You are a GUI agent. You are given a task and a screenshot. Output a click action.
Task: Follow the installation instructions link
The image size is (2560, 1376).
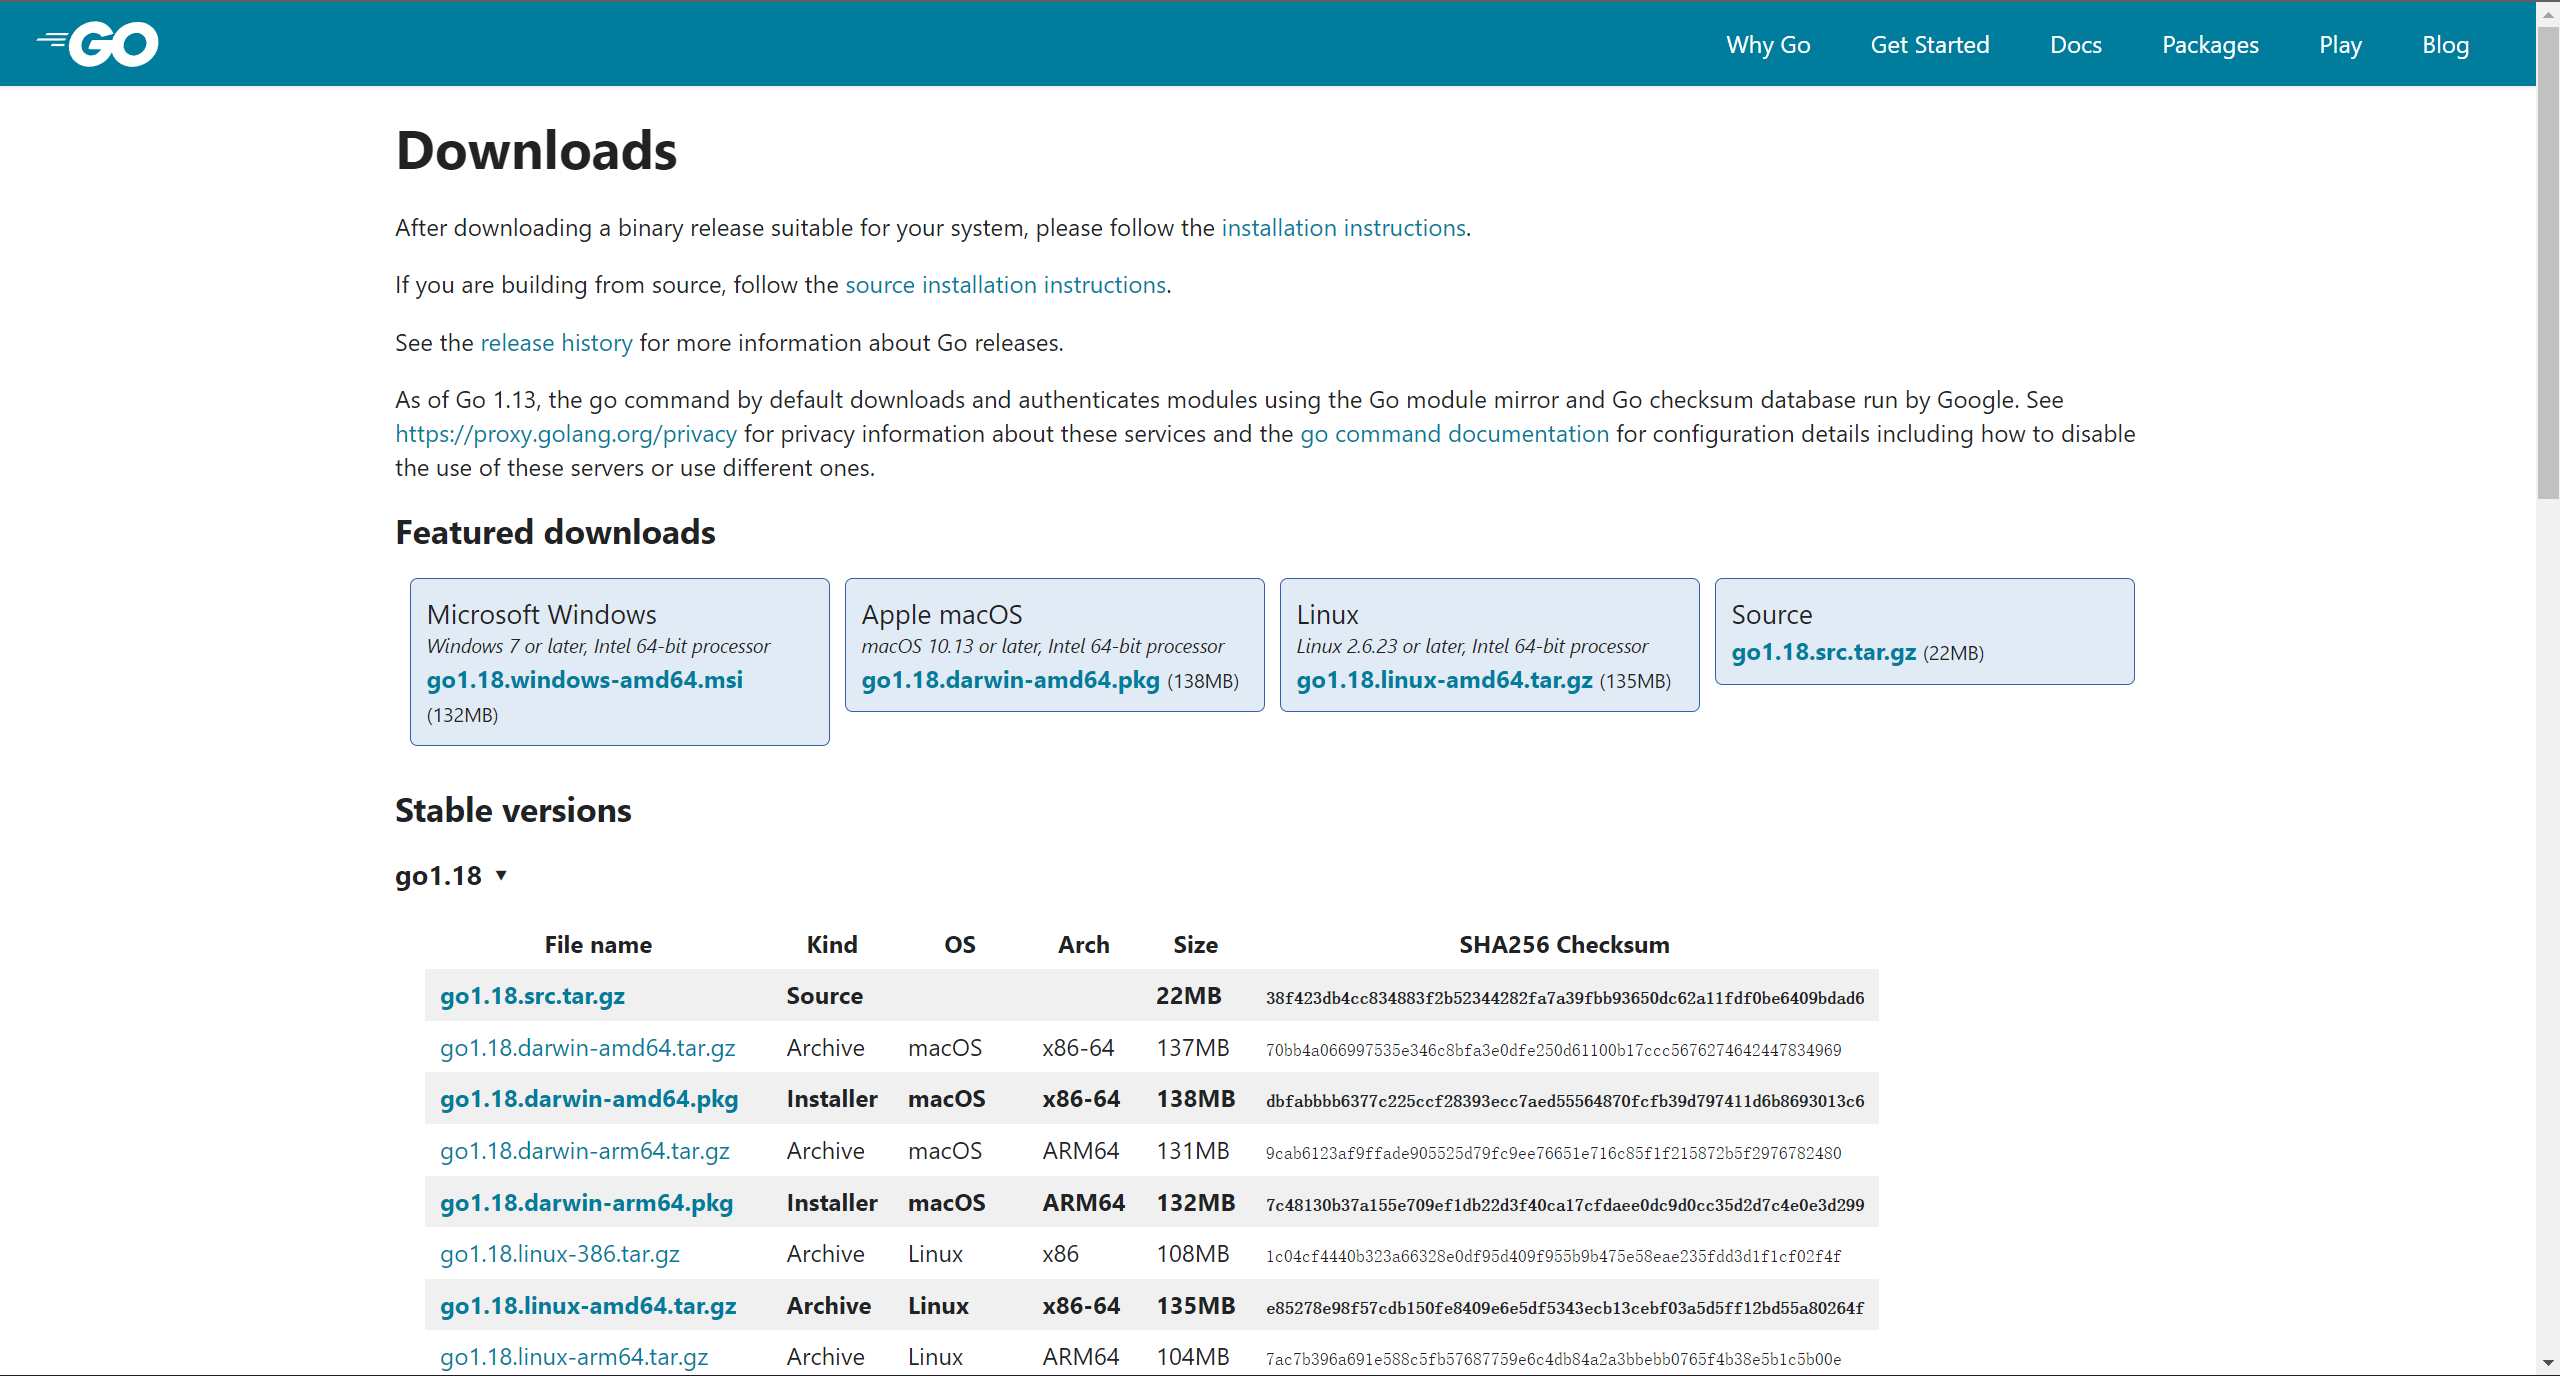[x=1343, y=228]
